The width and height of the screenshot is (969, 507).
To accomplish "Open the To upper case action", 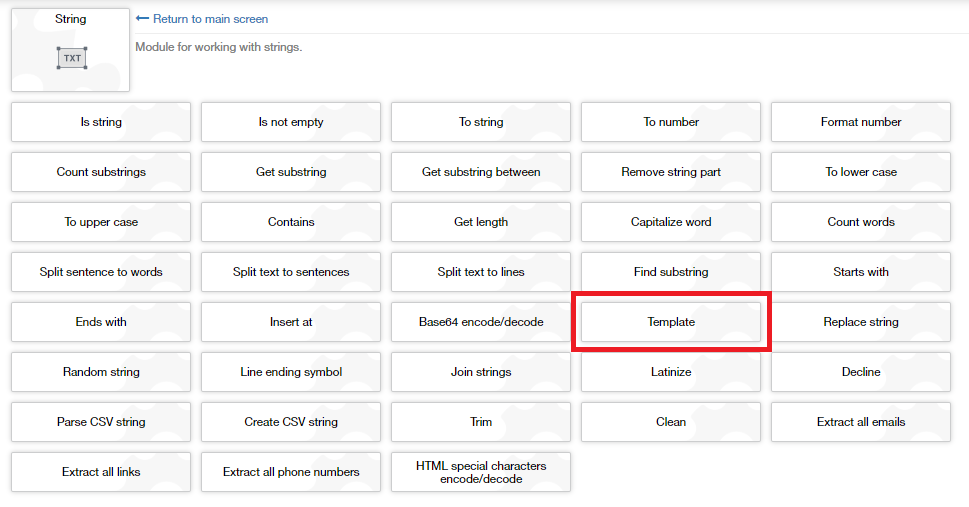I will pos(101,222).
